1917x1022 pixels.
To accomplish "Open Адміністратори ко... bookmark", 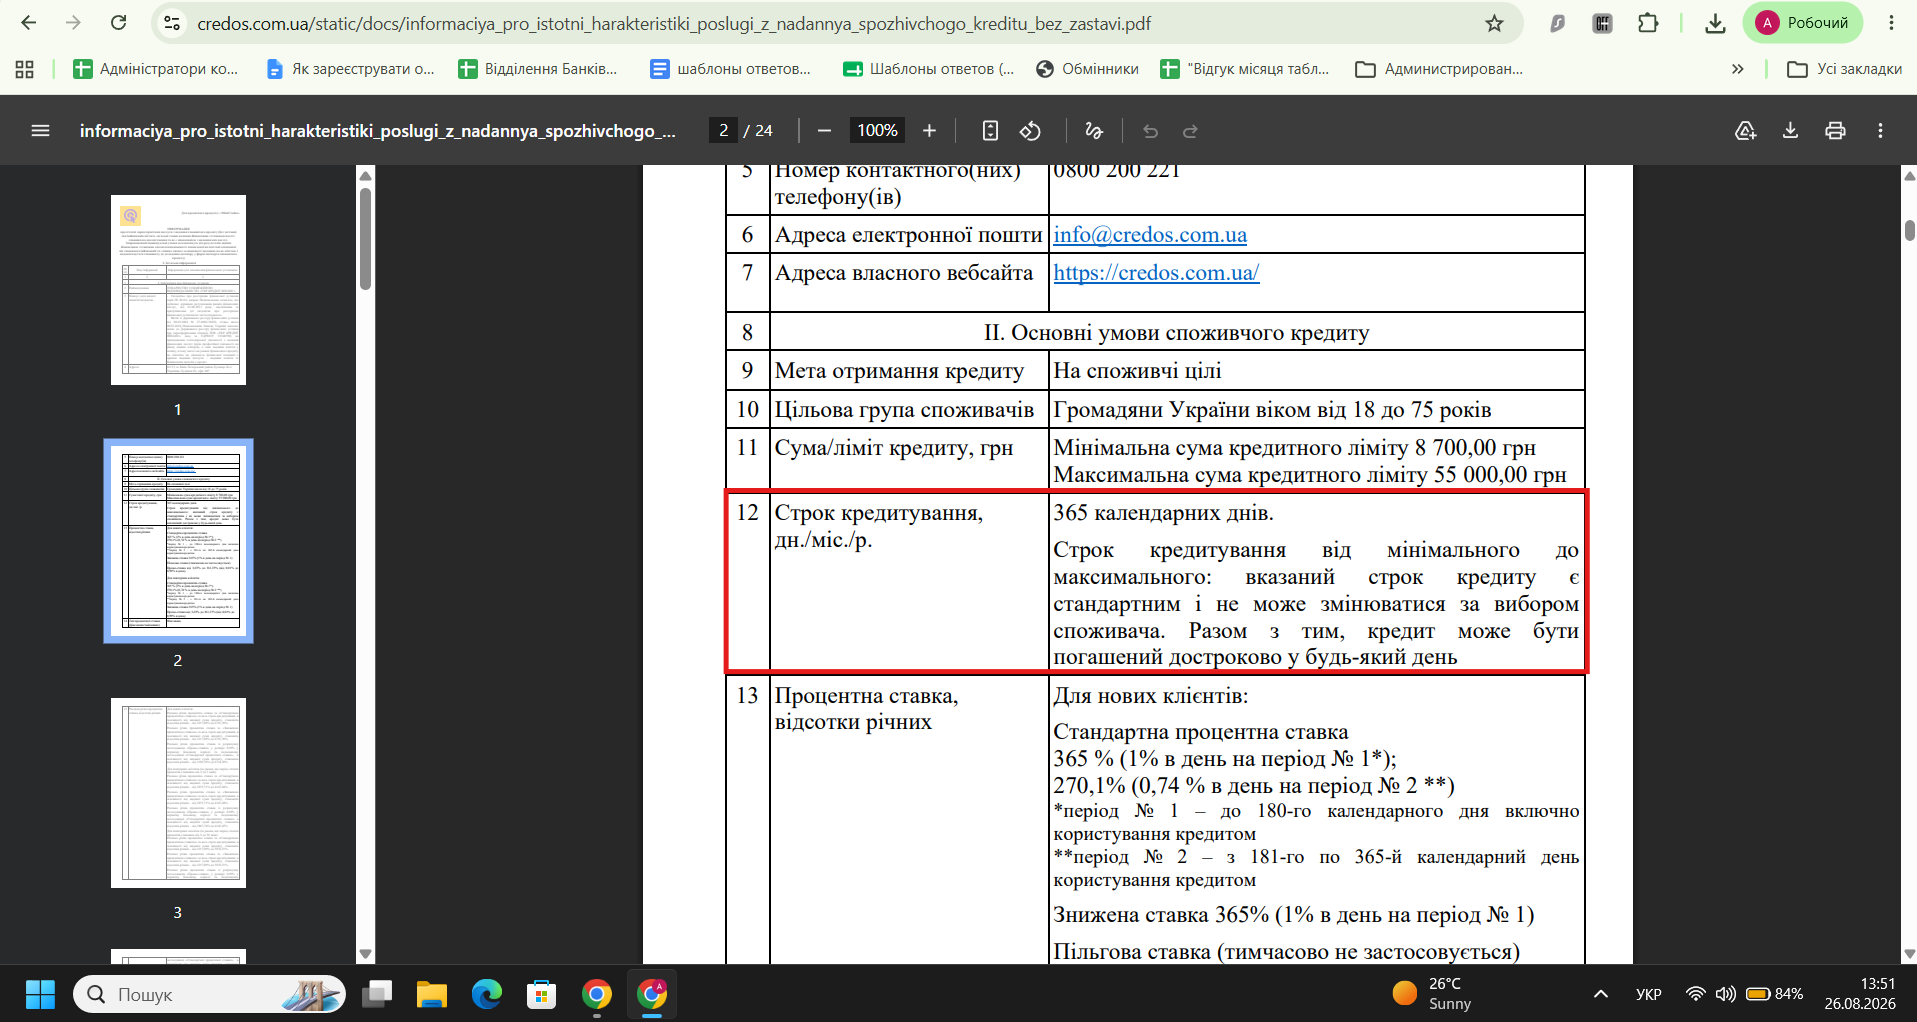I will click(x=156, y=69).
